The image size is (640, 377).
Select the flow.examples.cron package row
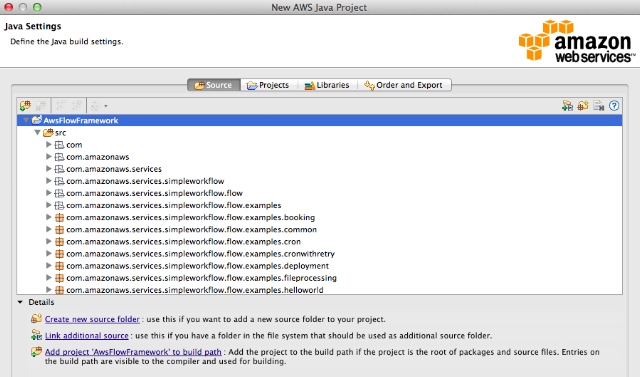click(x=320, y=242)
